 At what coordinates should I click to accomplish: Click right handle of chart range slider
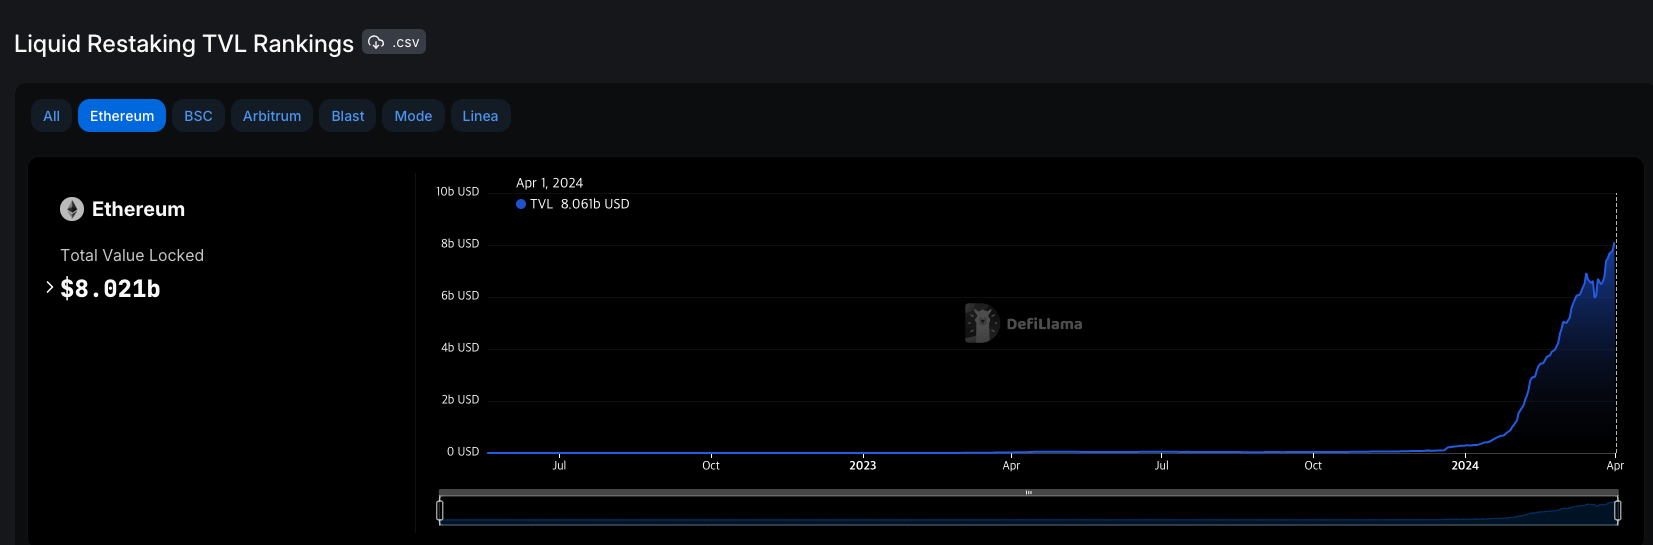pyautogui.click(x=1617, y=510)
